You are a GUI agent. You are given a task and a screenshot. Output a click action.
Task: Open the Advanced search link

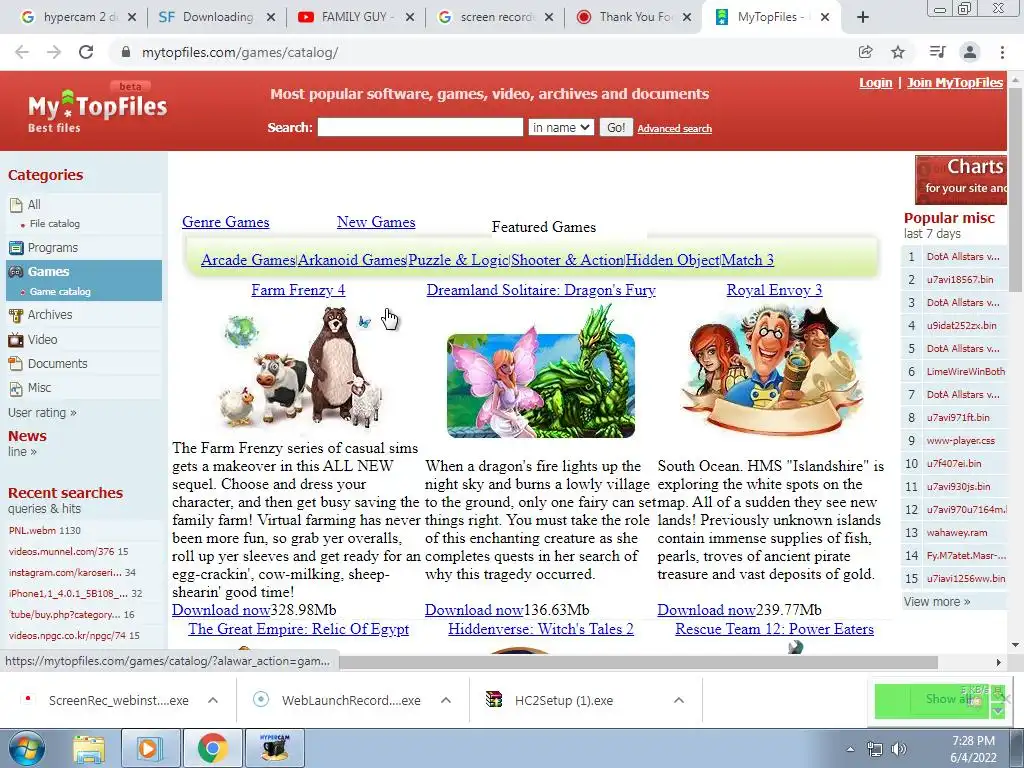(675, 129)
